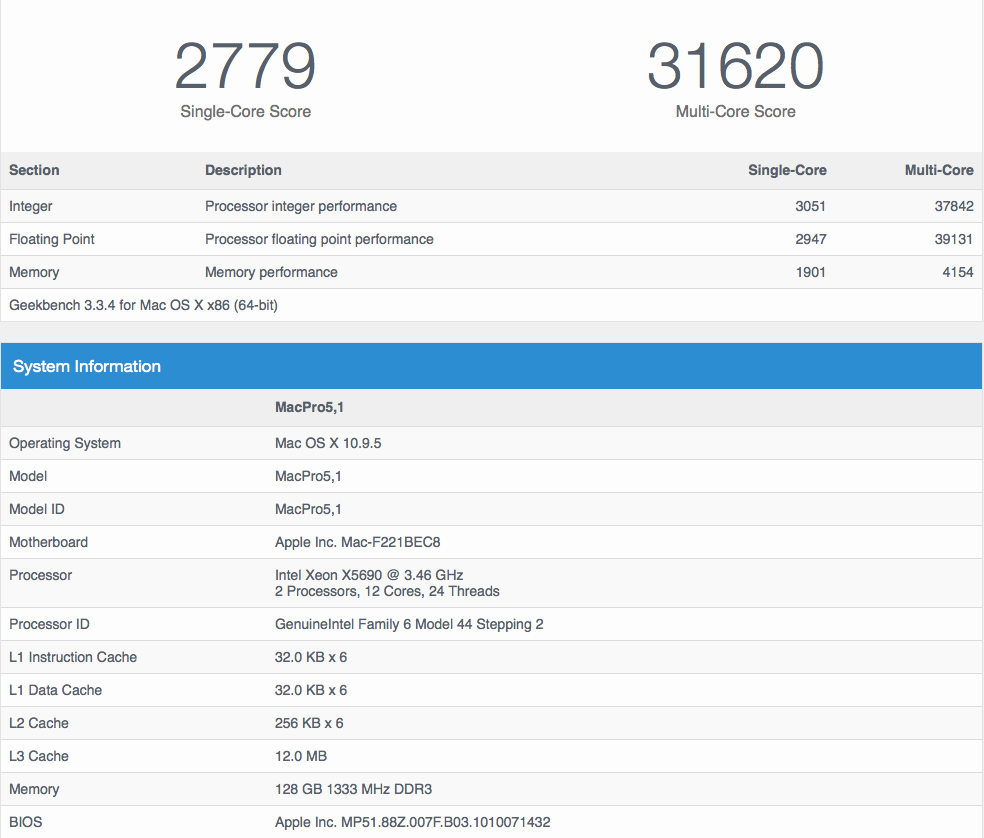The image size is (984, 838).
Task: Select the L2 Cache label
Action: 38,723
